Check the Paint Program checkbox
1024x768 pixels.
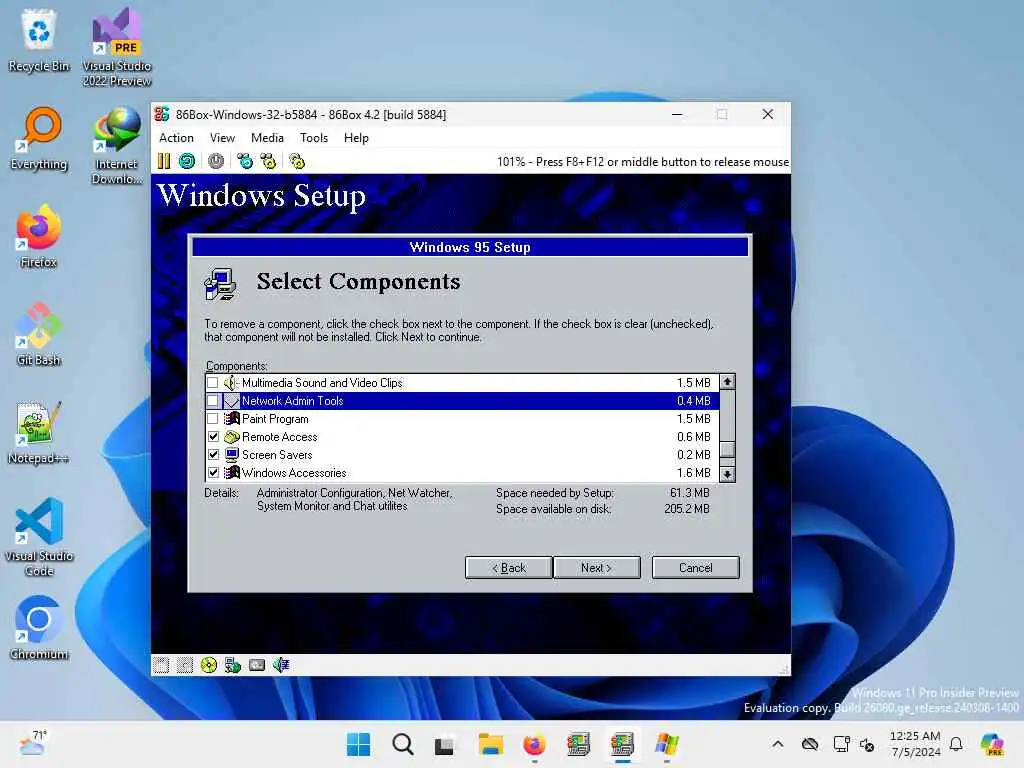(213, 419)
